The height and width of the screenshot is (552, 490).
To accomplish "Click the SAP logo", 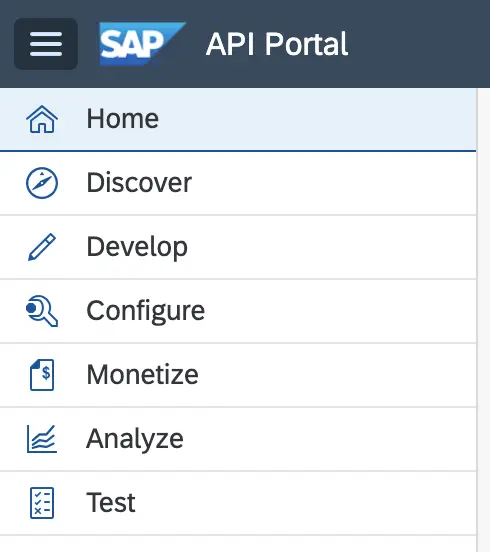I will 143,44.
